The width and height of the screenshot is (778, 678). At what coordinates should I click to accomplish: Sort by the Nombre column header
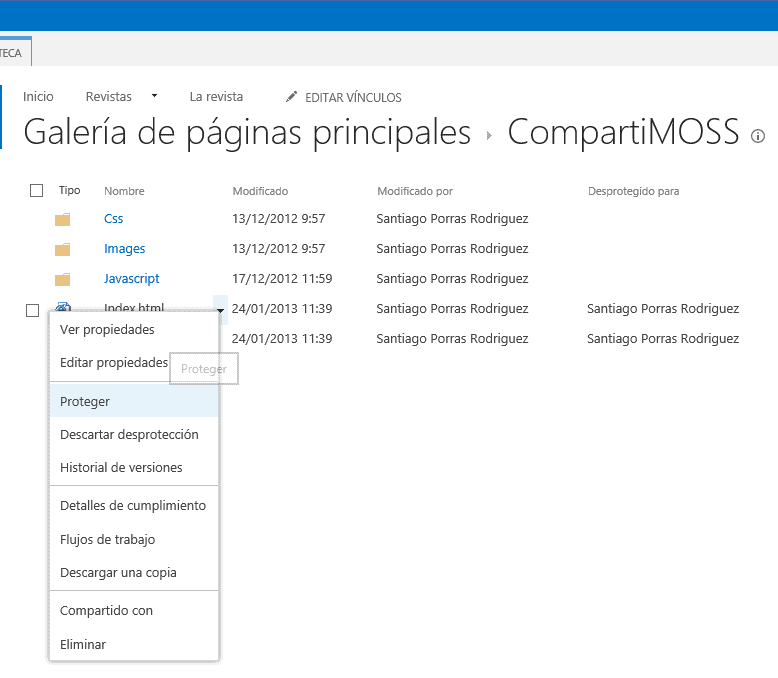pyautogui.click(x=124, y=191)
